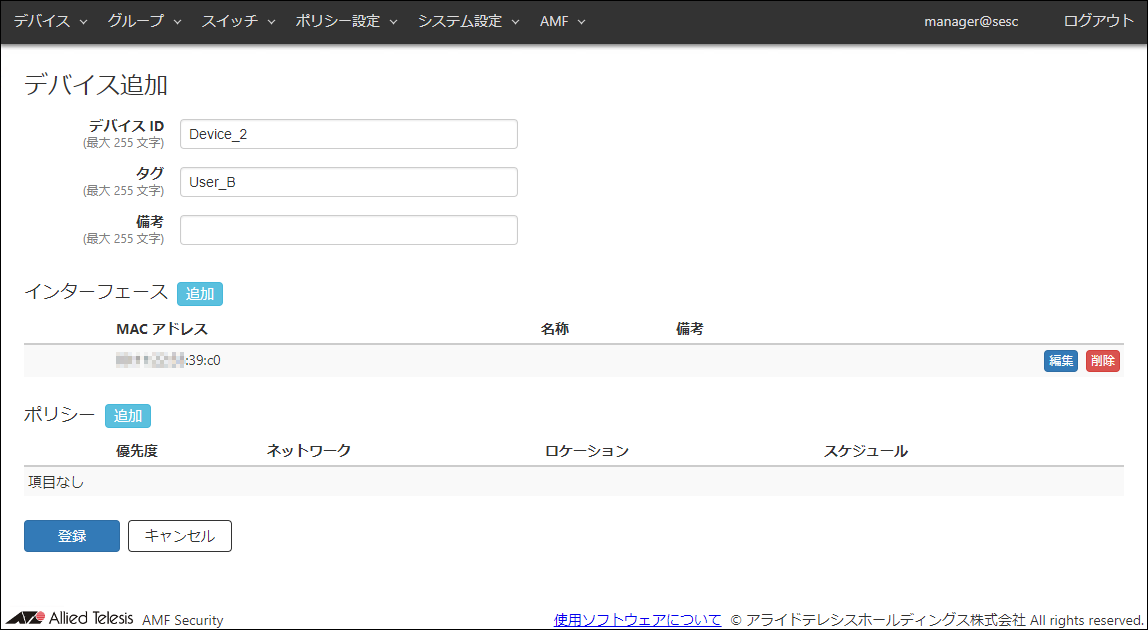1148x630 pixels.
Task: Focus the タグ text field
Action: tap(348, 182)
